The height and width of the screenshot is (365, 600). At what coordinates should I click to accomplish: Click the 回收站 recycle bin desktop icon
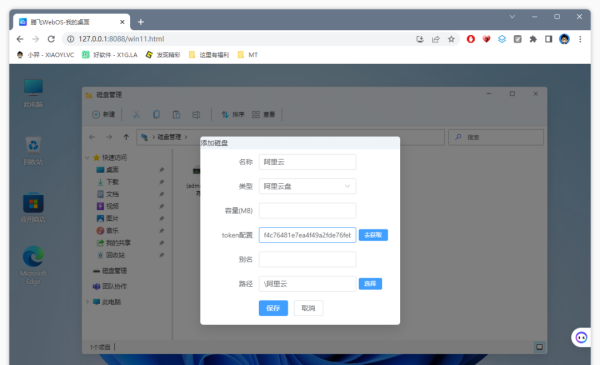click(33, 151)
